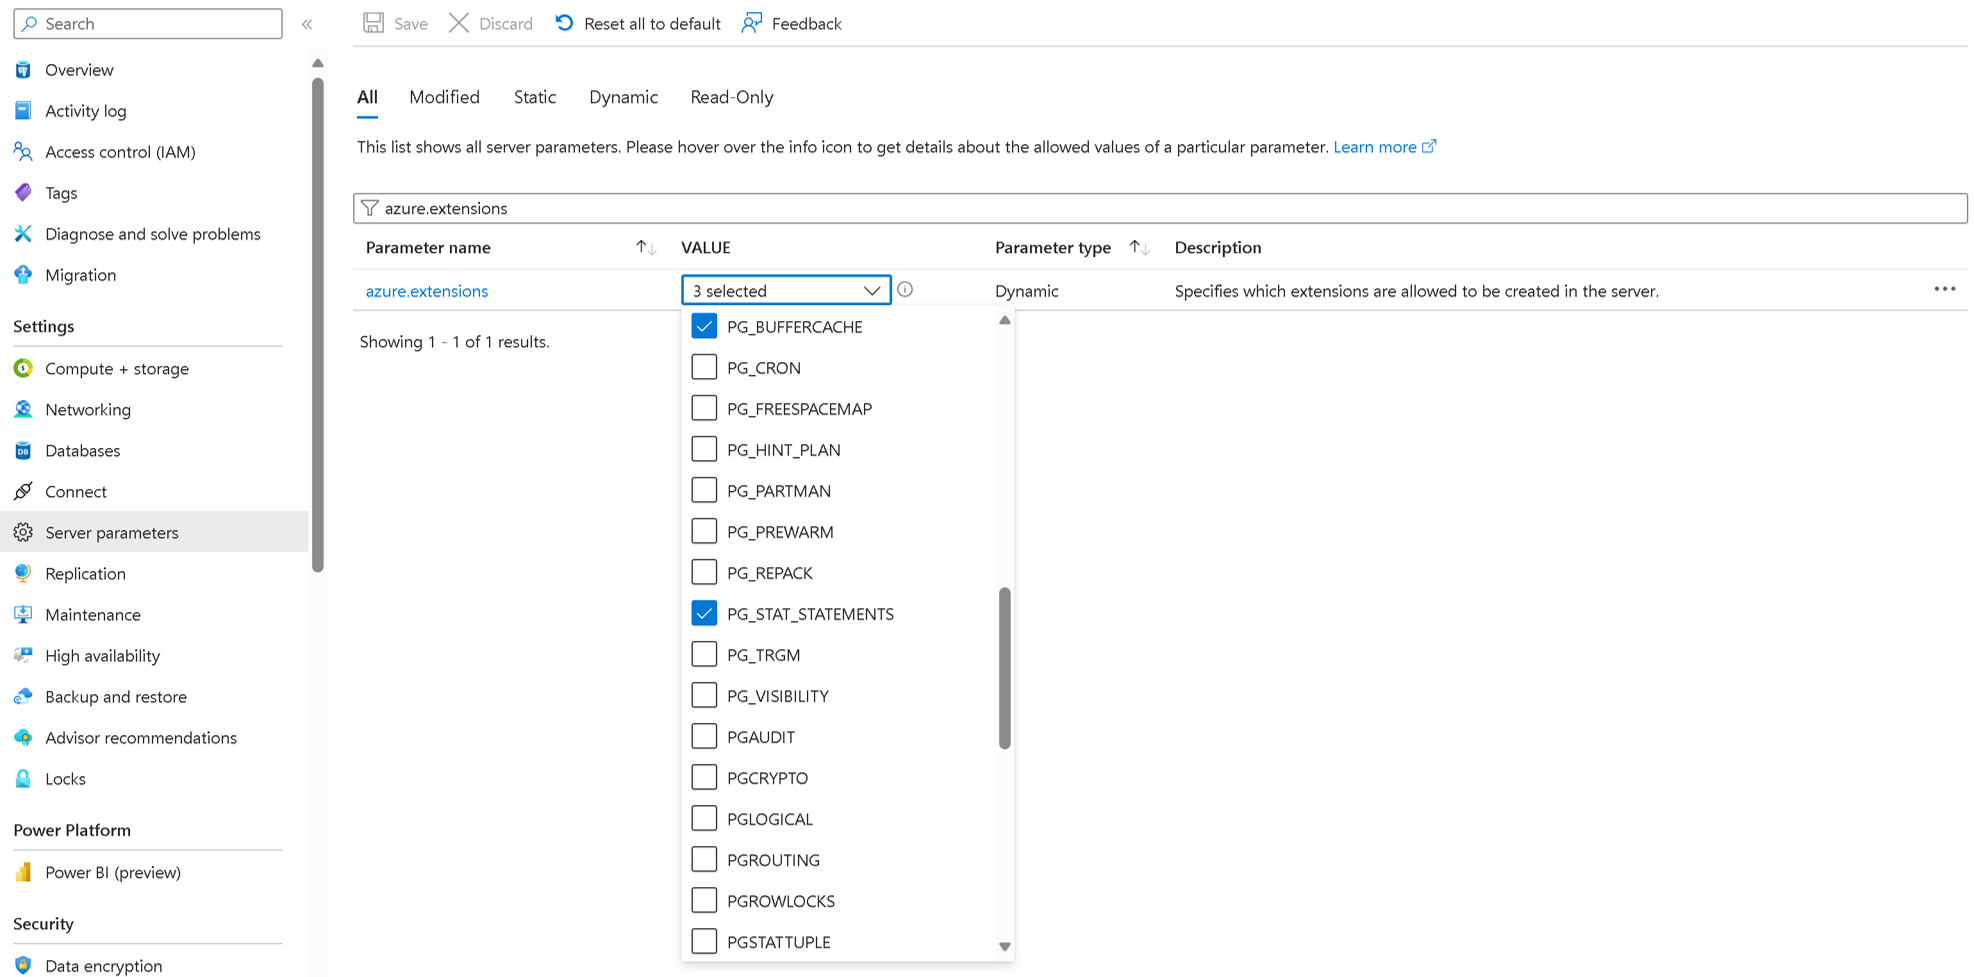Click the Advisor recommendations icon

(23, 738)
